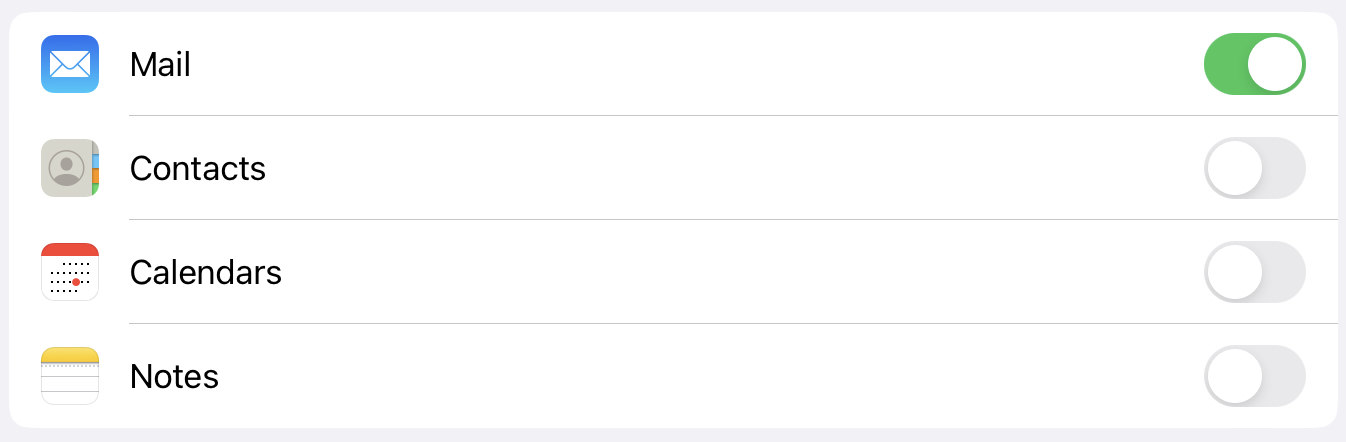Click blank area of the Calendars row

[700, 272]
